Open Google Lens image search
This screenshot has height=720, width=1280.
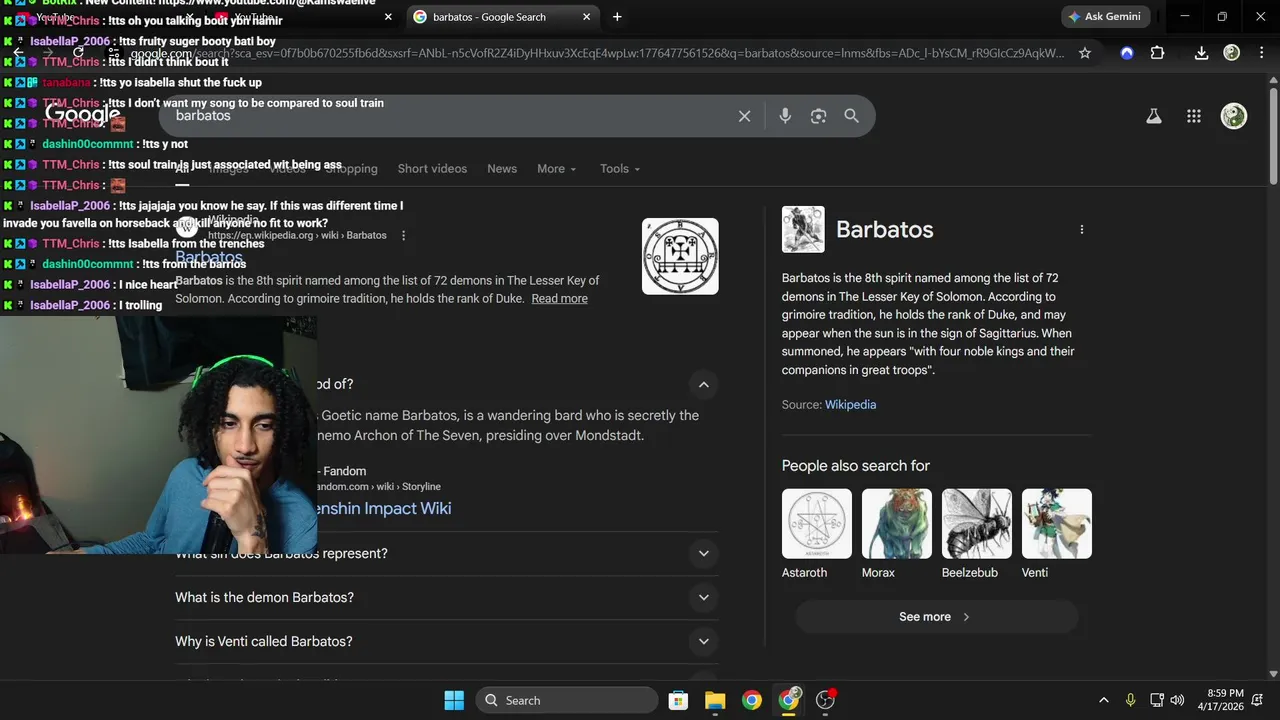[x=818, y=116]
